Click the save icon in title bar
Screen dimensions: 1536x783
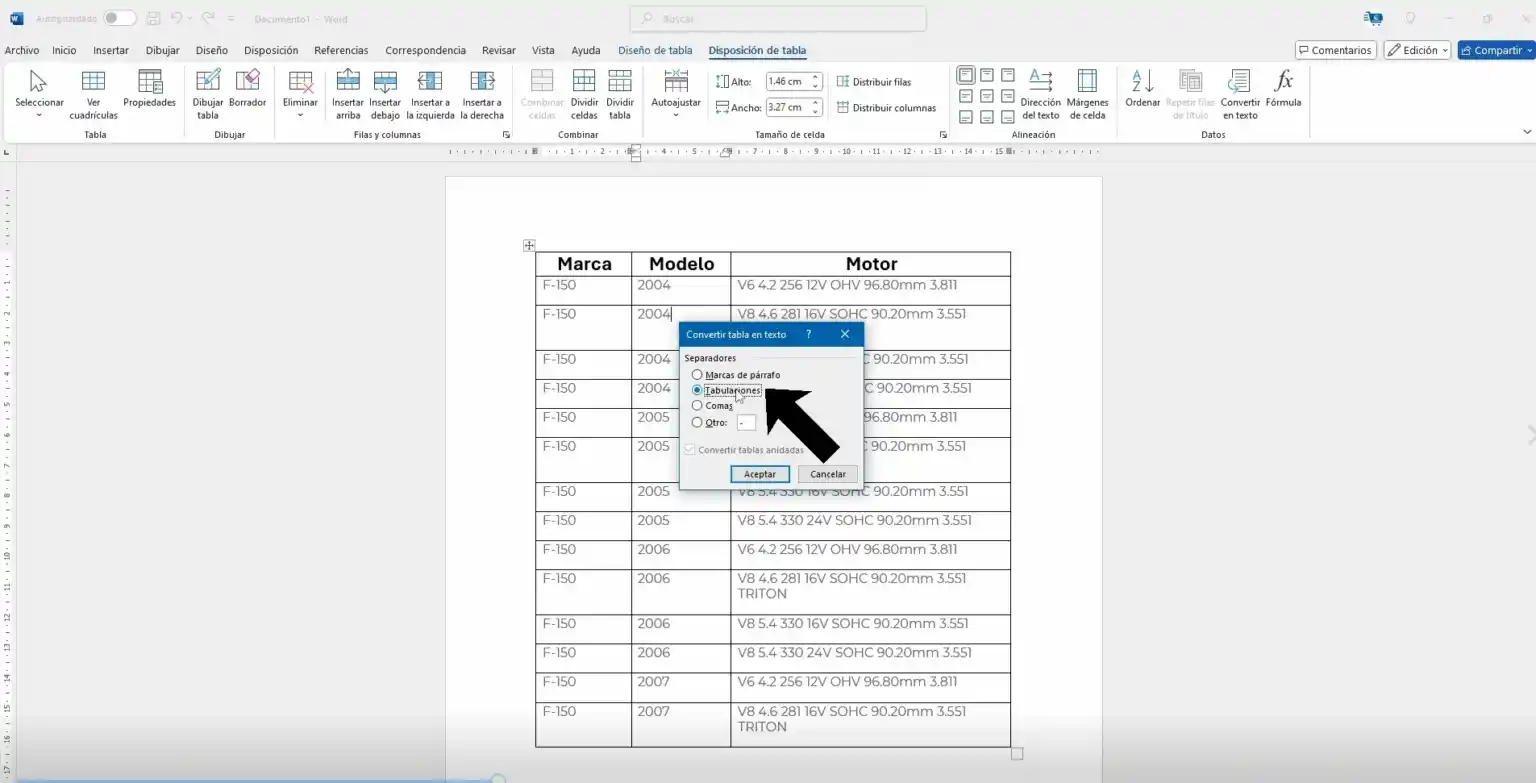153,18
